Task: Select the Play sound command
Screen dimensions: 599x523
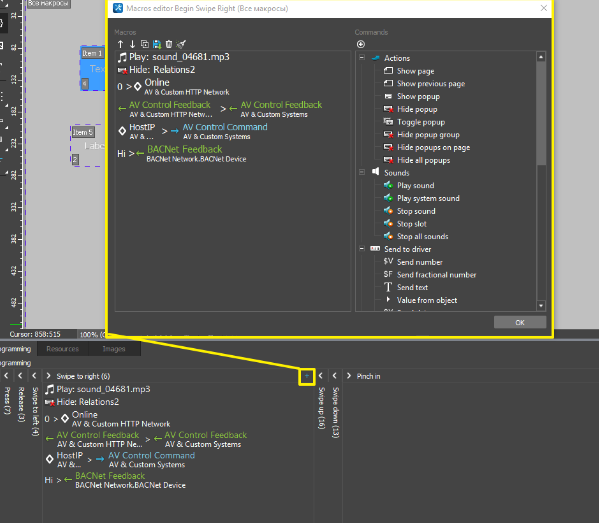Action: click(x=416, y=185)
